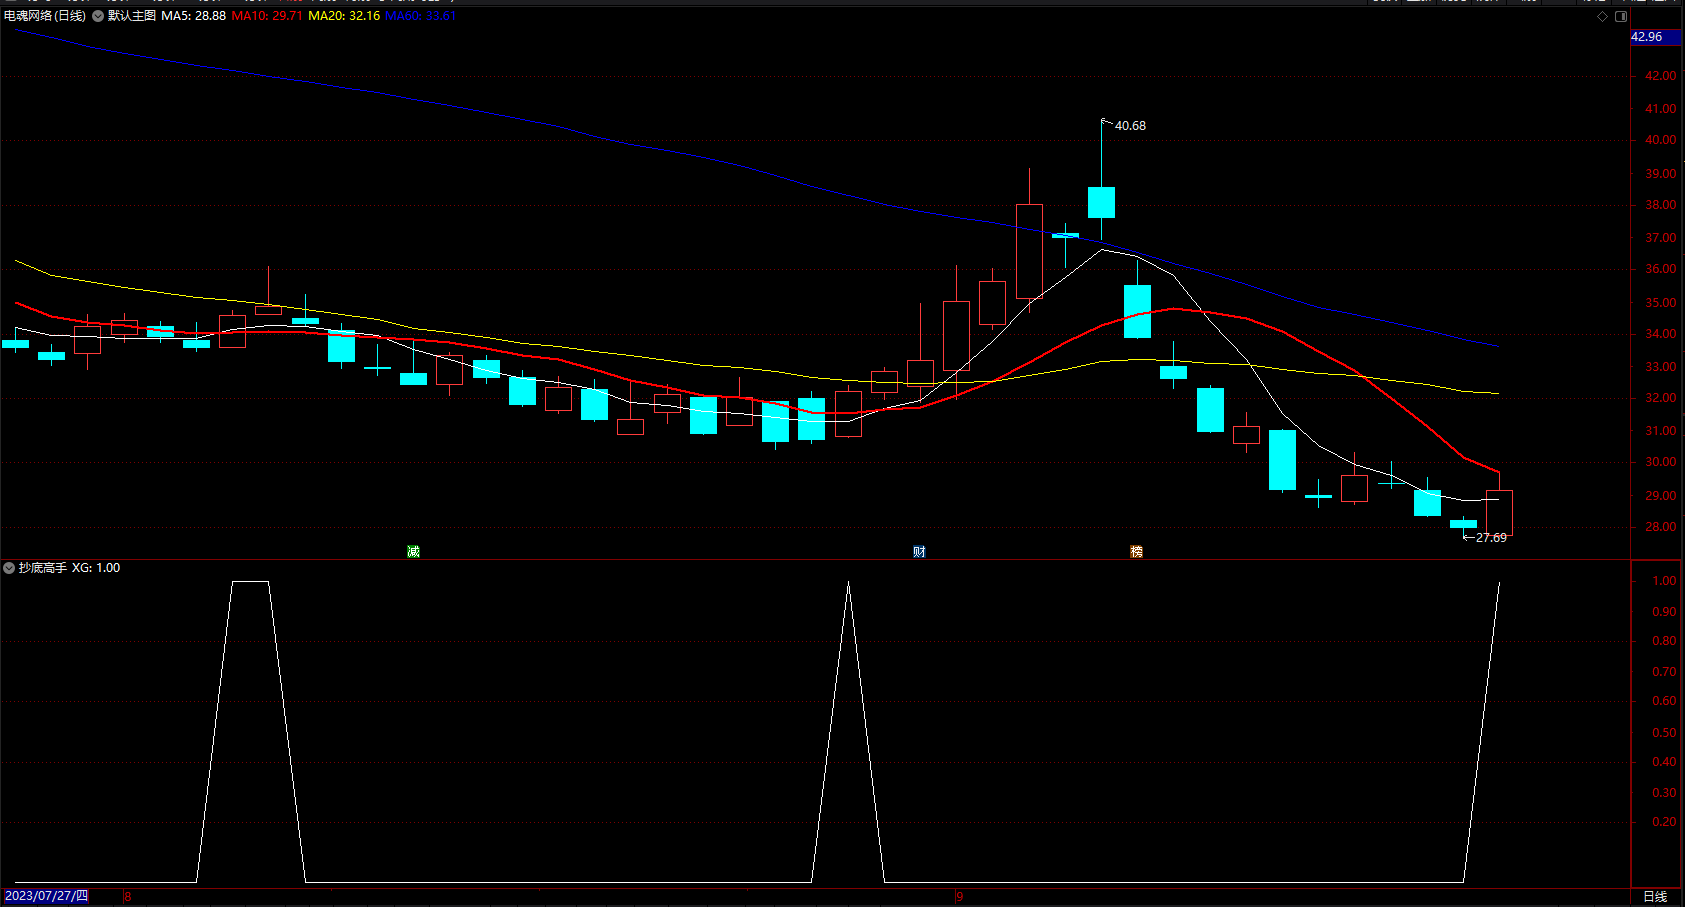1685x907 pixels.
Task: Click the month 9 marker on time axis
Action: click(x=959, y=896)
